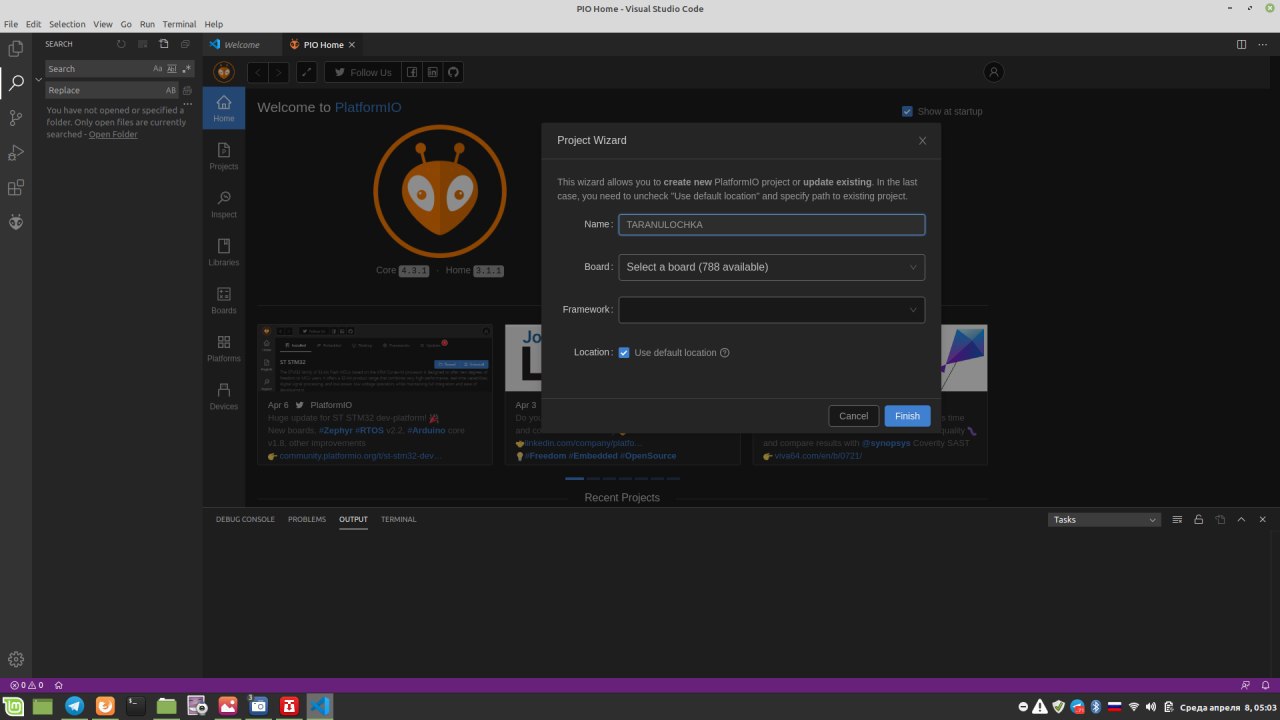This screenshot has height=720, width=1280.
Task: Click the expand fullscreen icon in PIO toolbar
Action: [x=307, y=72]
